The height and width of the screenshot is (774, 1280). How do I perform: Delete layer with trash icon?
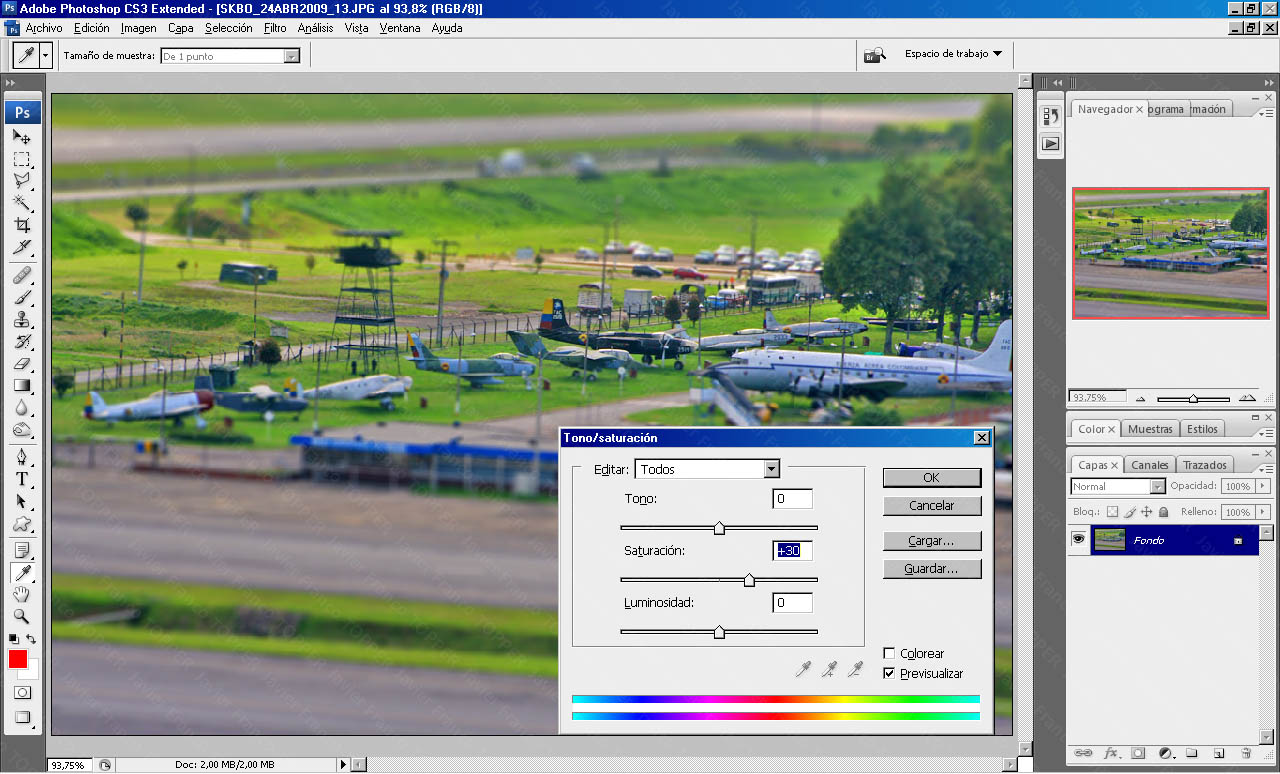tap(1246, 753)
